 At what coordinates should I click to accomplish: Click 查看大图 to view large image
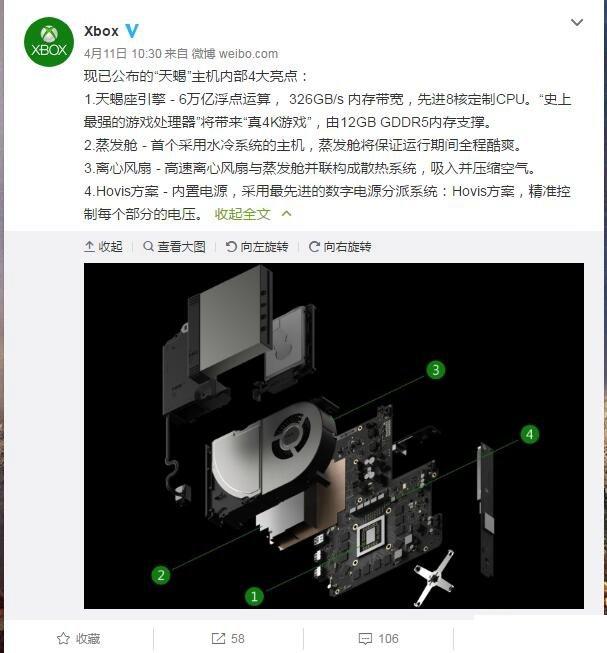(x=174, y=247)
